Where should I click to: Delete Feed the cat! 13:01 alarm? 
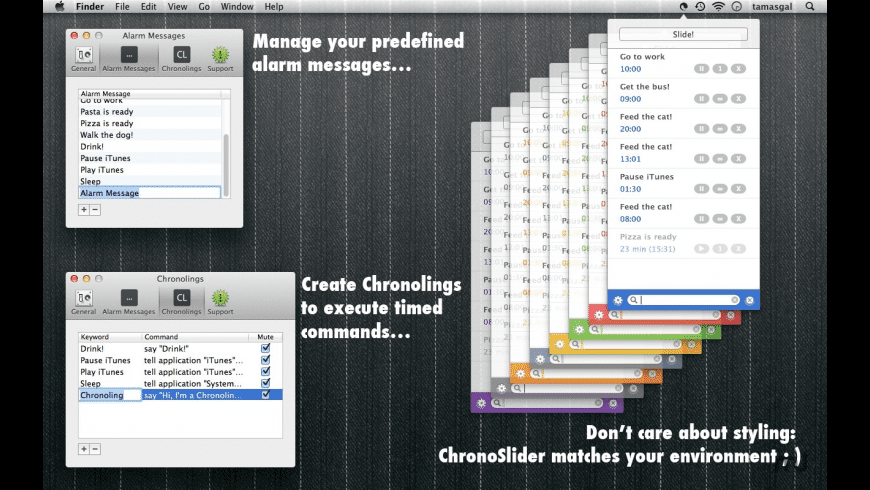(738, 159)
